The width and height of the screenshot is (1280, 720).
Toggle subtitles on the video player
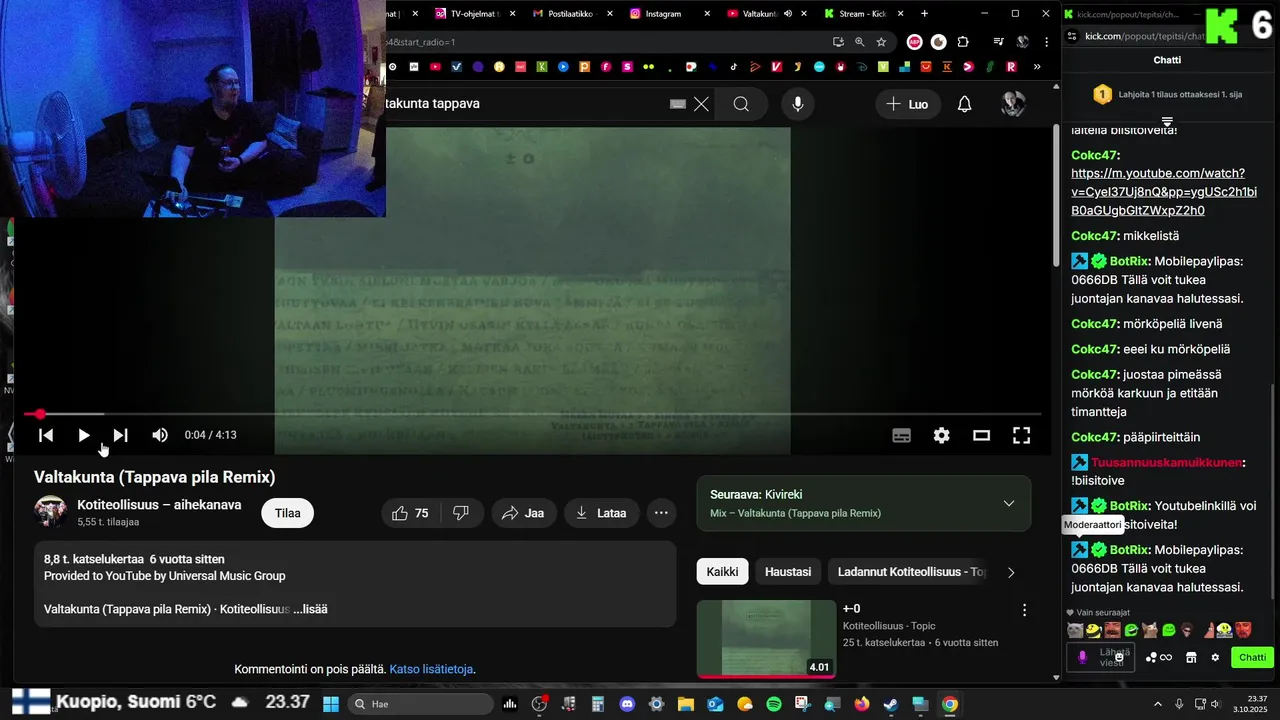(901, 435)
